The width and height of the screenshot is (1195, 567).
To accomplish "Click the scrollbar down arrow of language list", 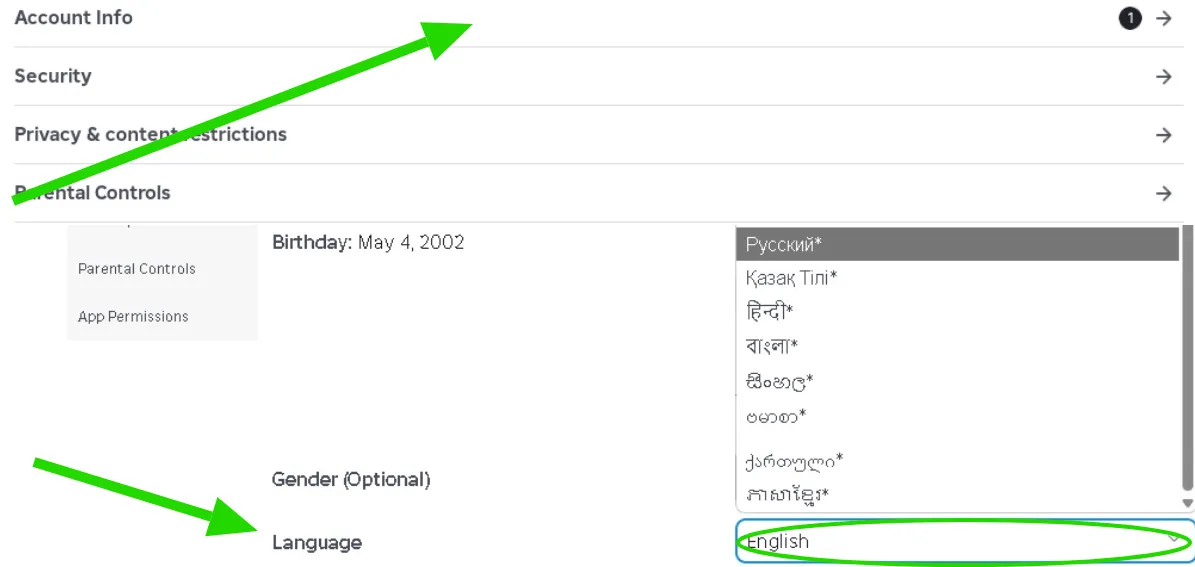I will click(x=1187, y=503).
